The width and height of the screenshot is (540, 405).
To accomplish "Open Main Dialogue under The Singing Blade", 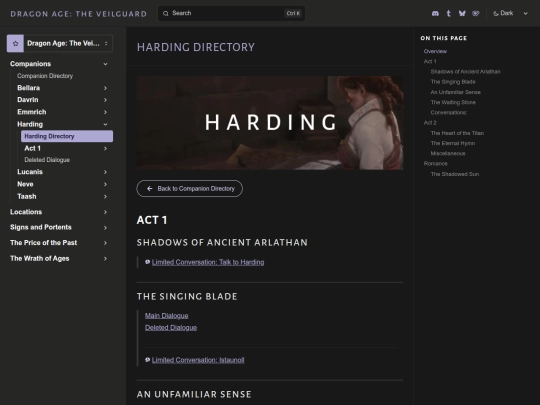I will [x=166, y=315].
